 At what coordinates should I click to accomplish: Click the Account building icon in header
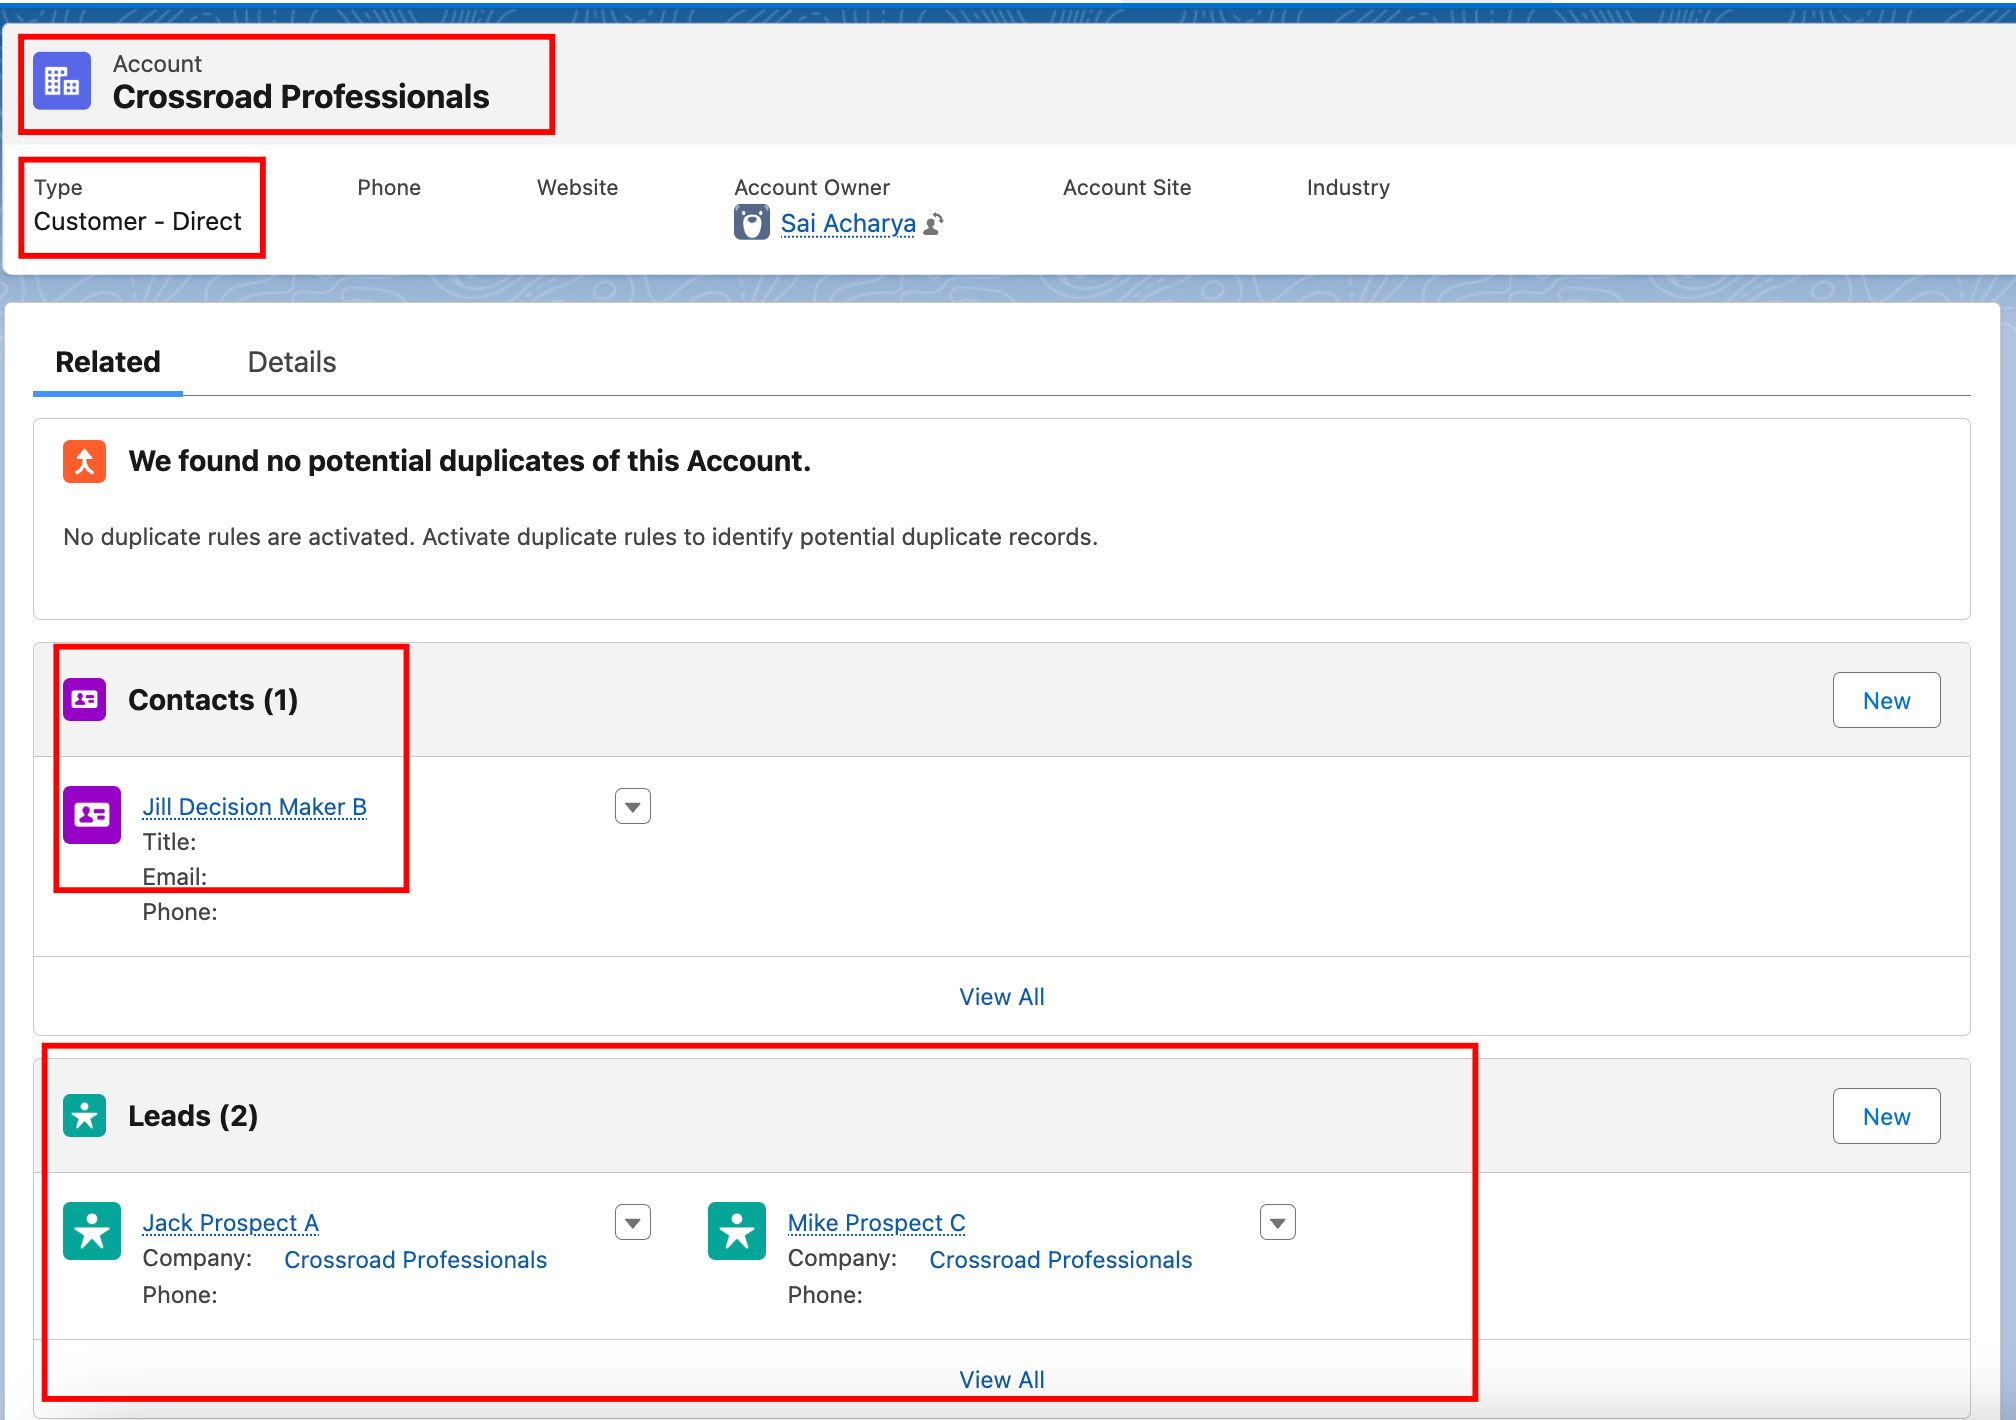point(62,81)
